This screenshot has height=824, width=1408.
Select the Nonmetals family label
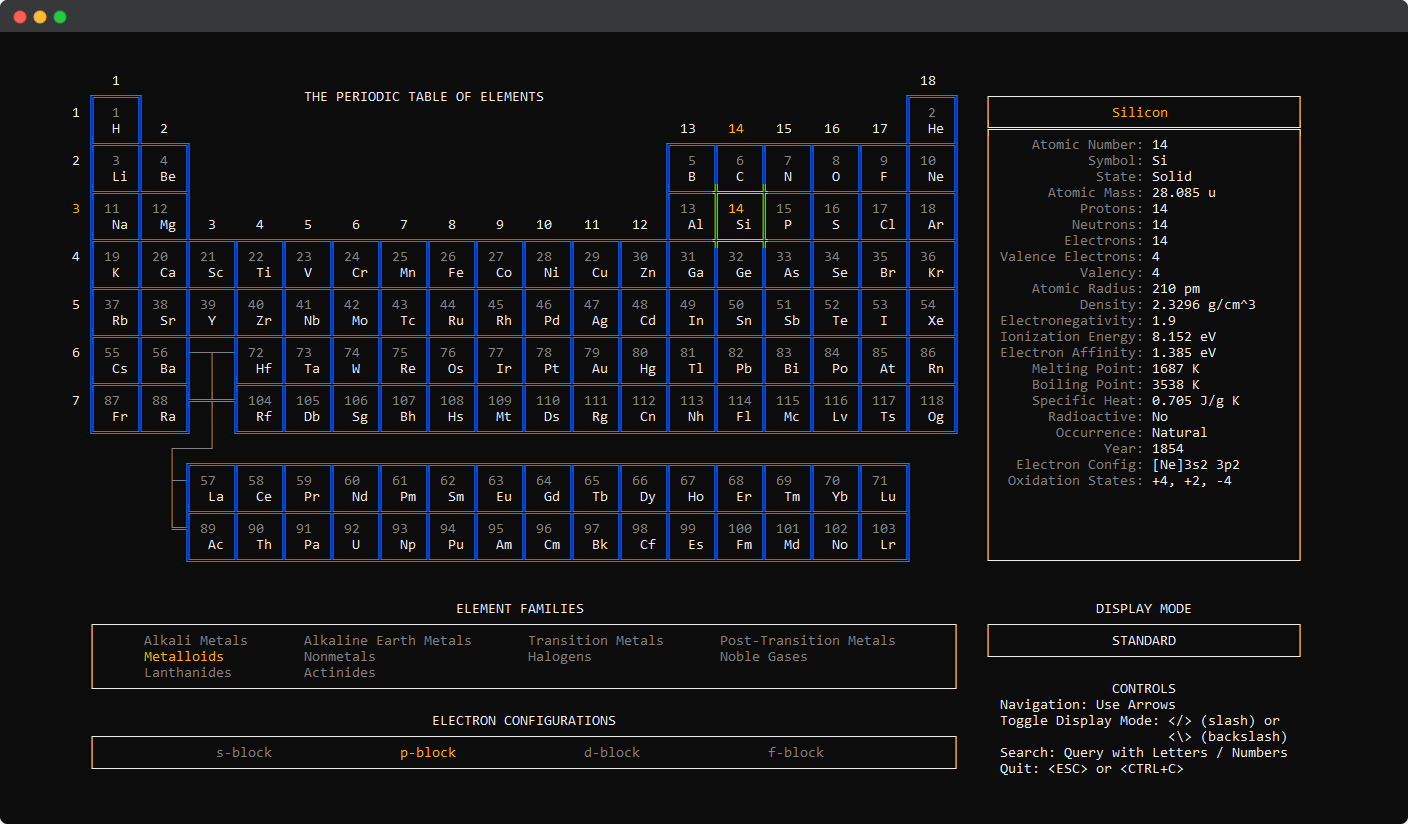[340, 657]
